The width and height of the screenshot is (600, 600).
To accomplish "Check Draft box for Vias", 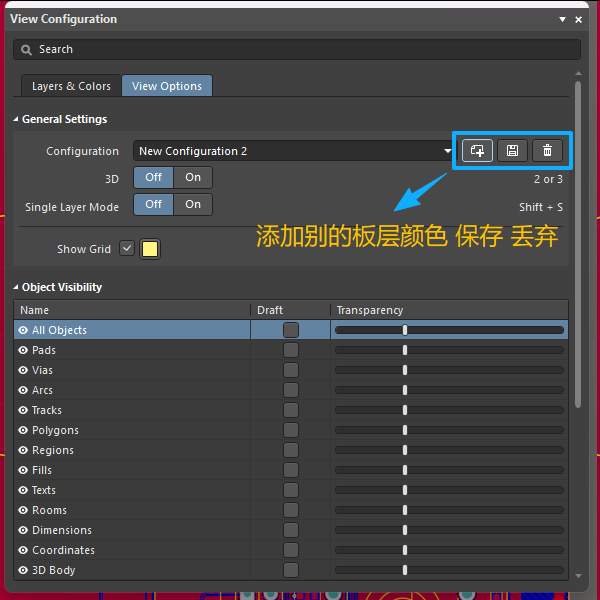I will [291, 370].
